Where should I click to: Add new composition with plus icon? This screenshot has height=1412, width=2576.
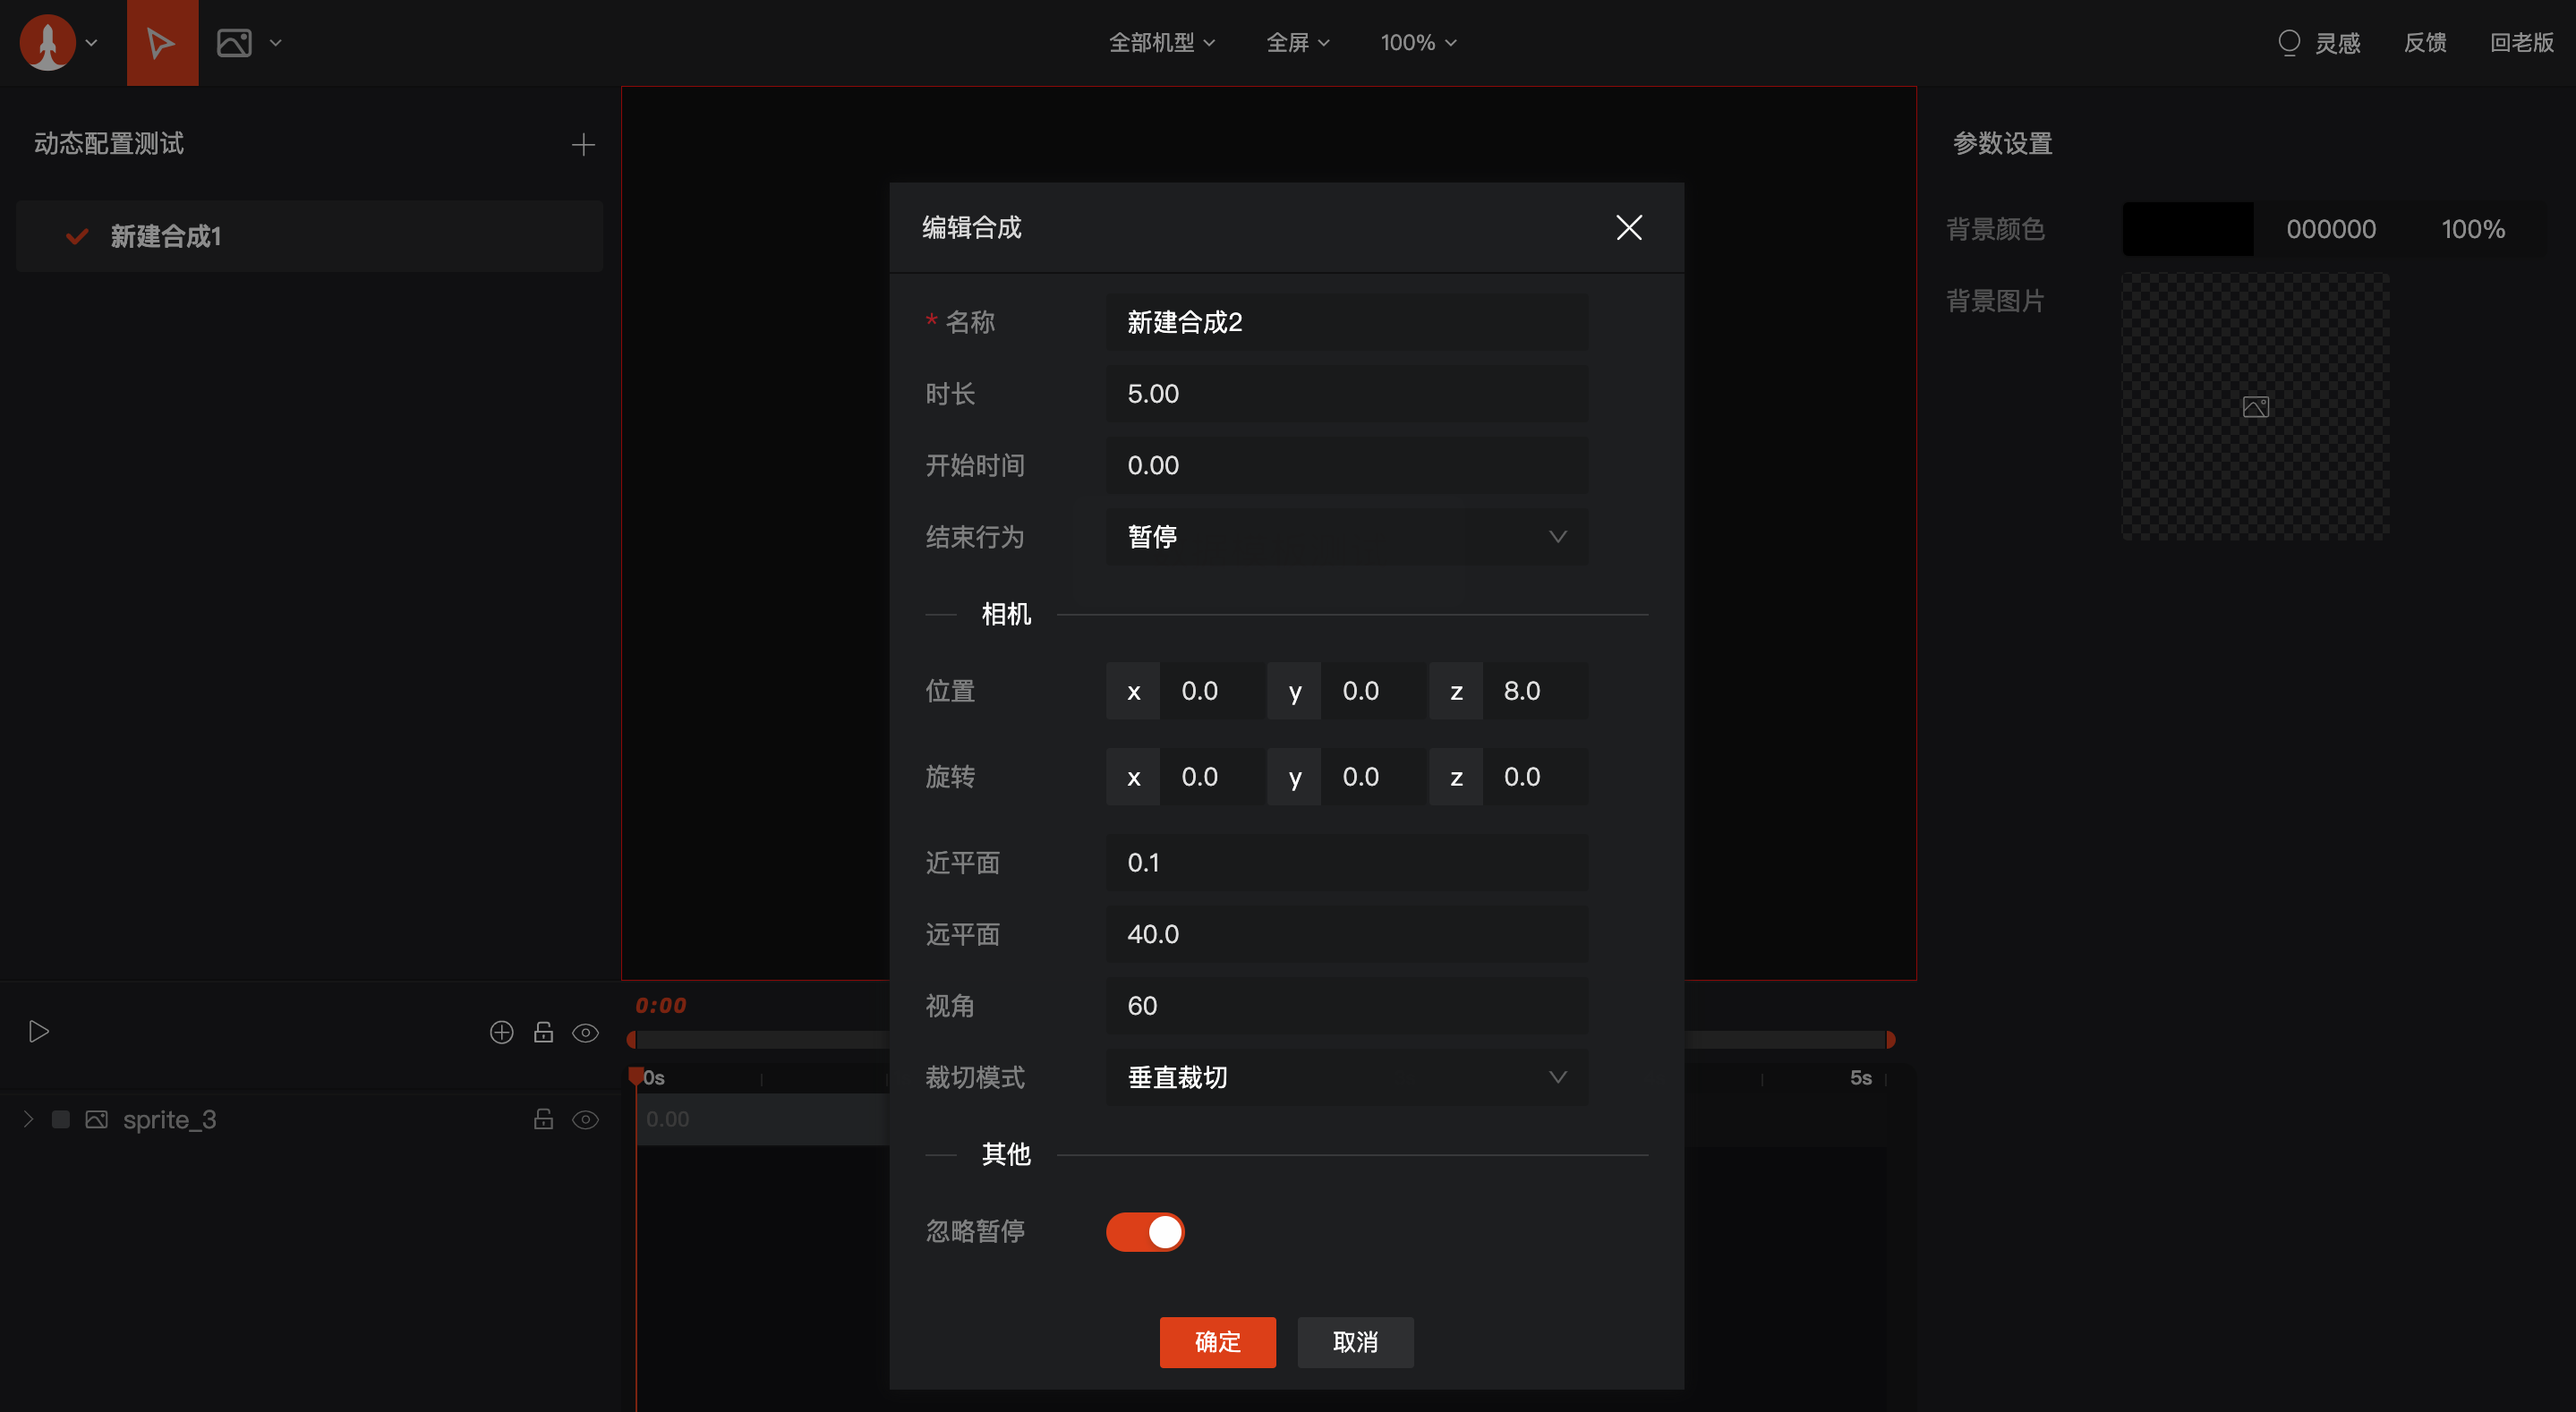[583, 145]
